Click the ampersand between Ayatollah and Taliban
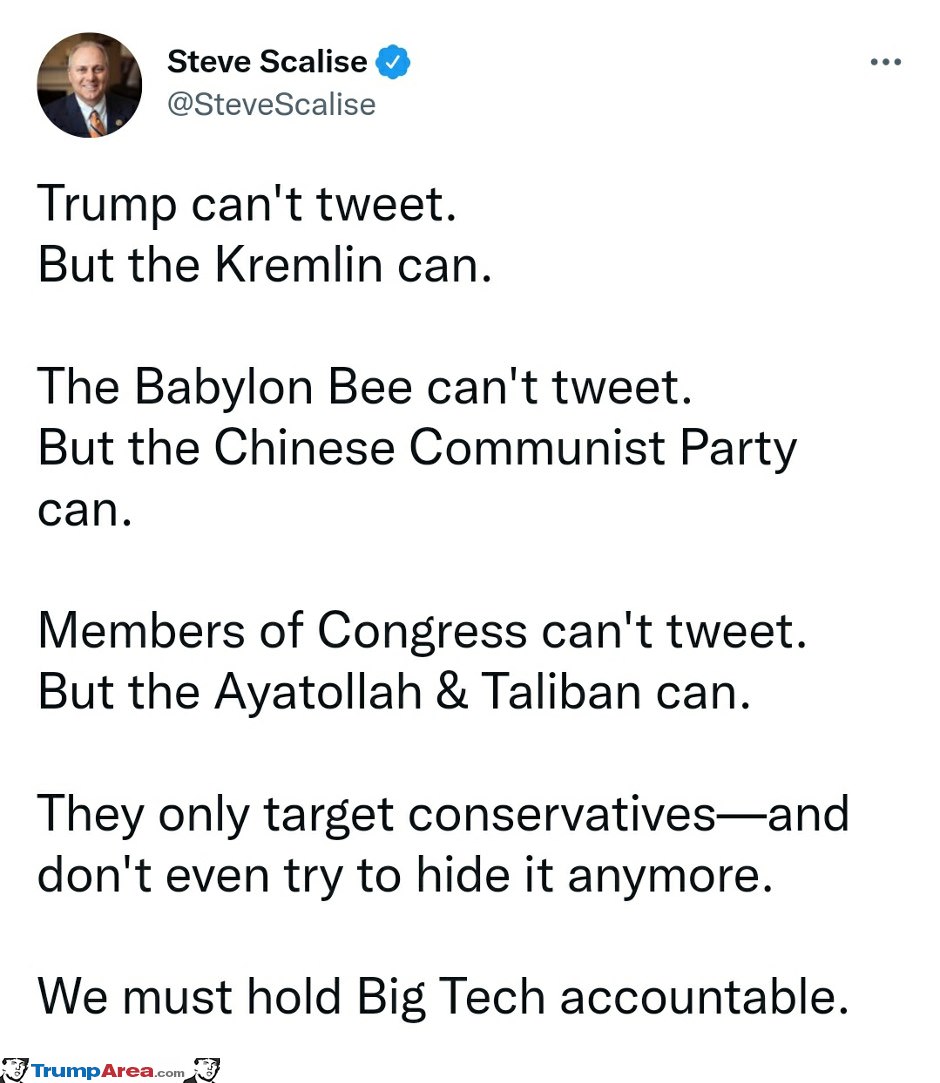940x1083 pixels. click(452, 691)
